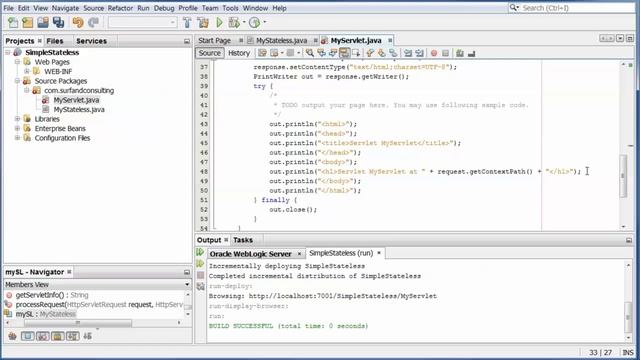
Task: Expand the Enterprise Beans node
Action: pos(18,128)
